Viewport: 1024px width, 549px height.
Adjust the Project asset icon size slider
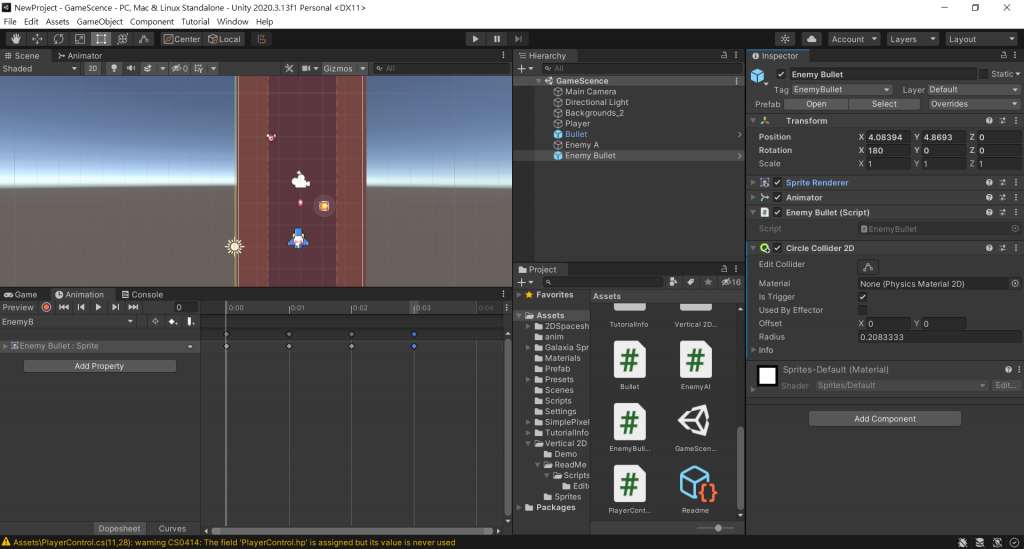(717, 527)
